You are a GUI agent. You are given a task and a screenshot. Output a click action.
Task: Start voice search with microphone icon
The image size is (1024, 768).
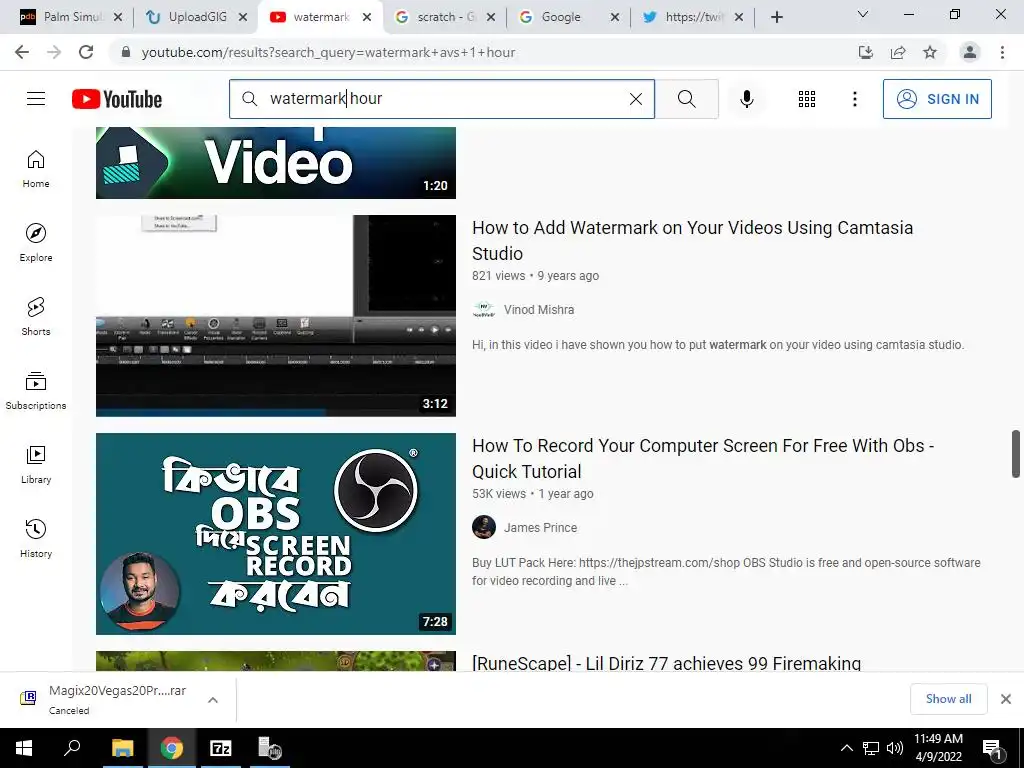(746, 99)
